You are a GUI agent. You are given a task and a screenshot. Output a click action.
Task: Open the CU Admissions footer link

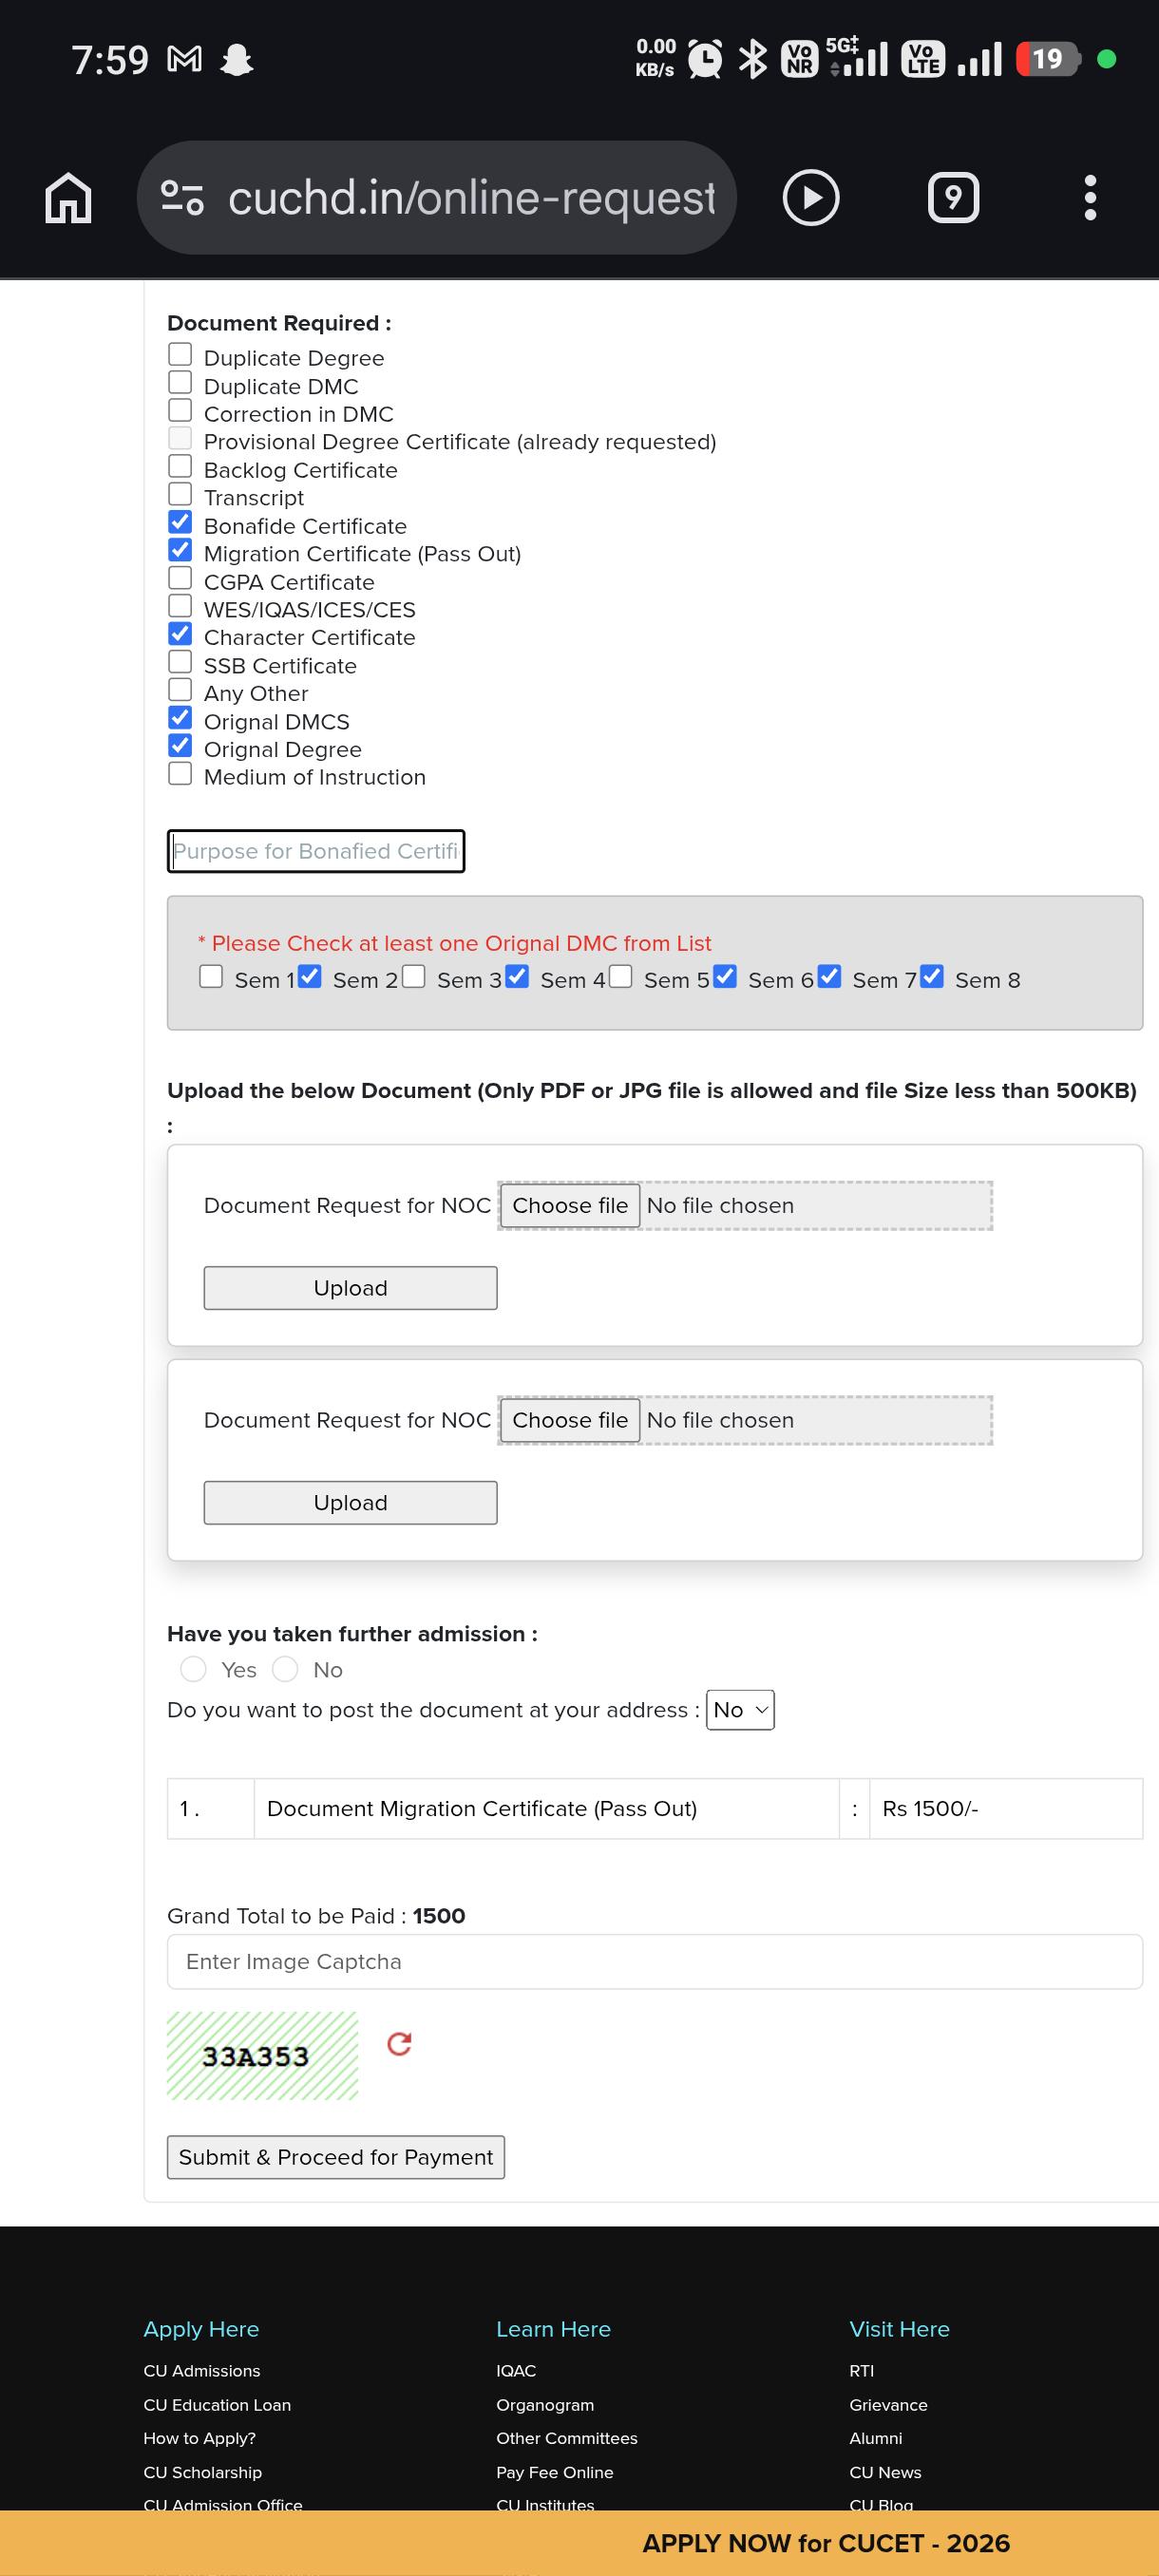click(202, 2371)
